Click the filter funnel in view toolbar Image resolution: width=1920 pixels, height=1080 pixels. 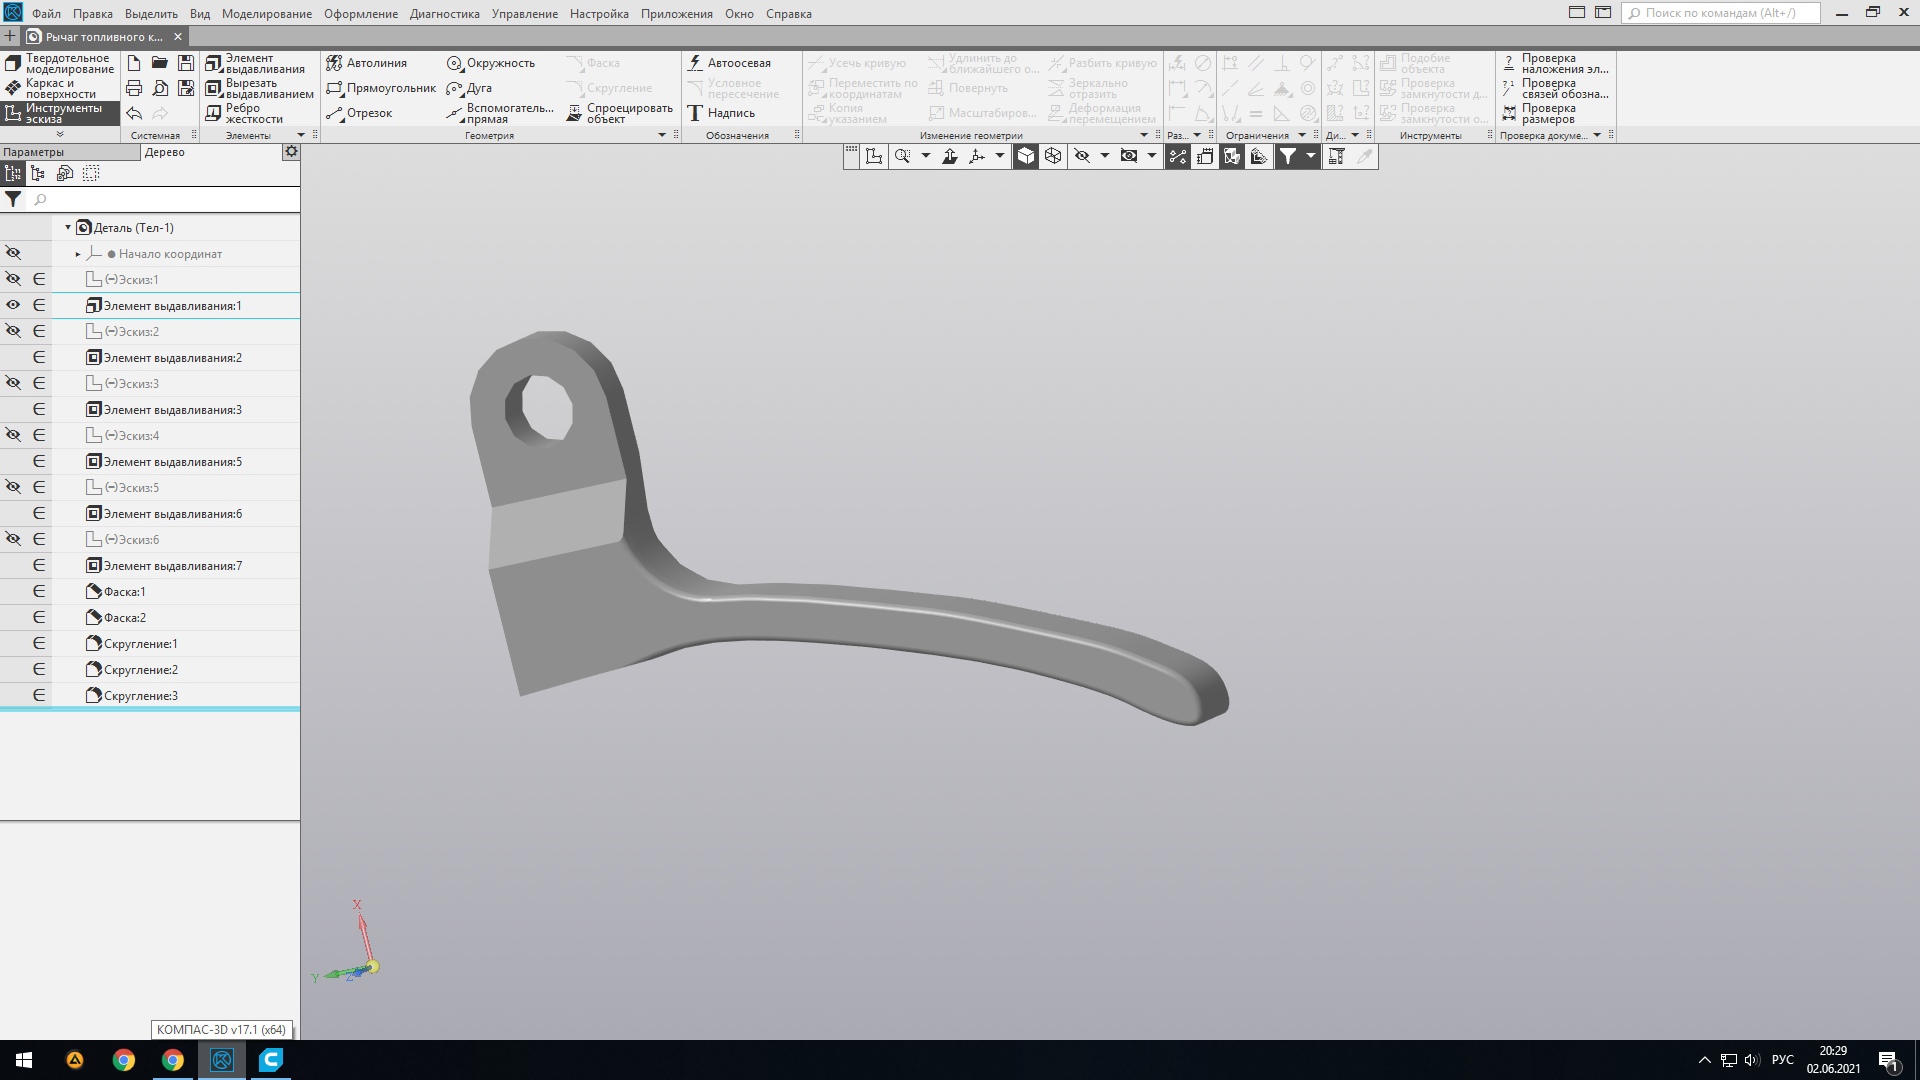pos(1288,156)
